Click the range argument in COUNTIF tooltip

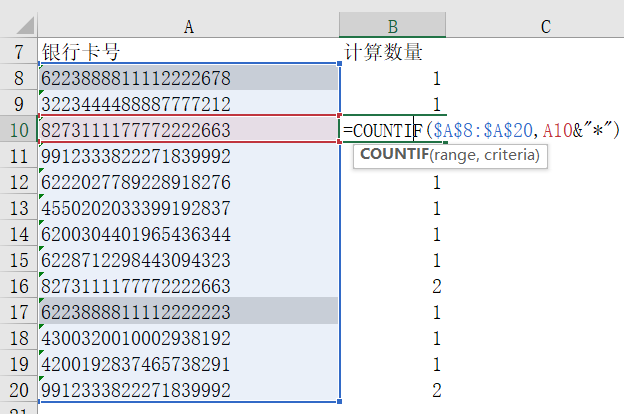[456, 155]
